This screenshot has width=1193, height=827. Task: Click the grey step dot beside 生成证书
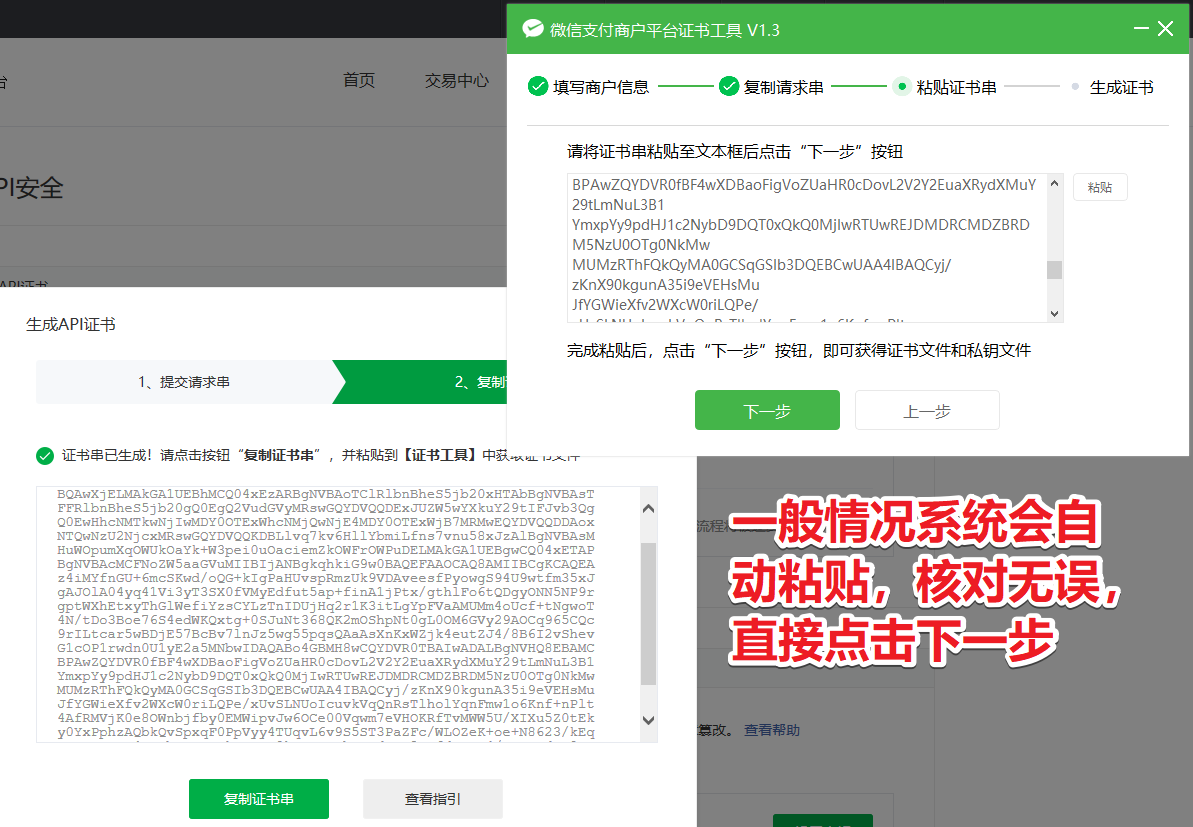tap(1074, 87)
